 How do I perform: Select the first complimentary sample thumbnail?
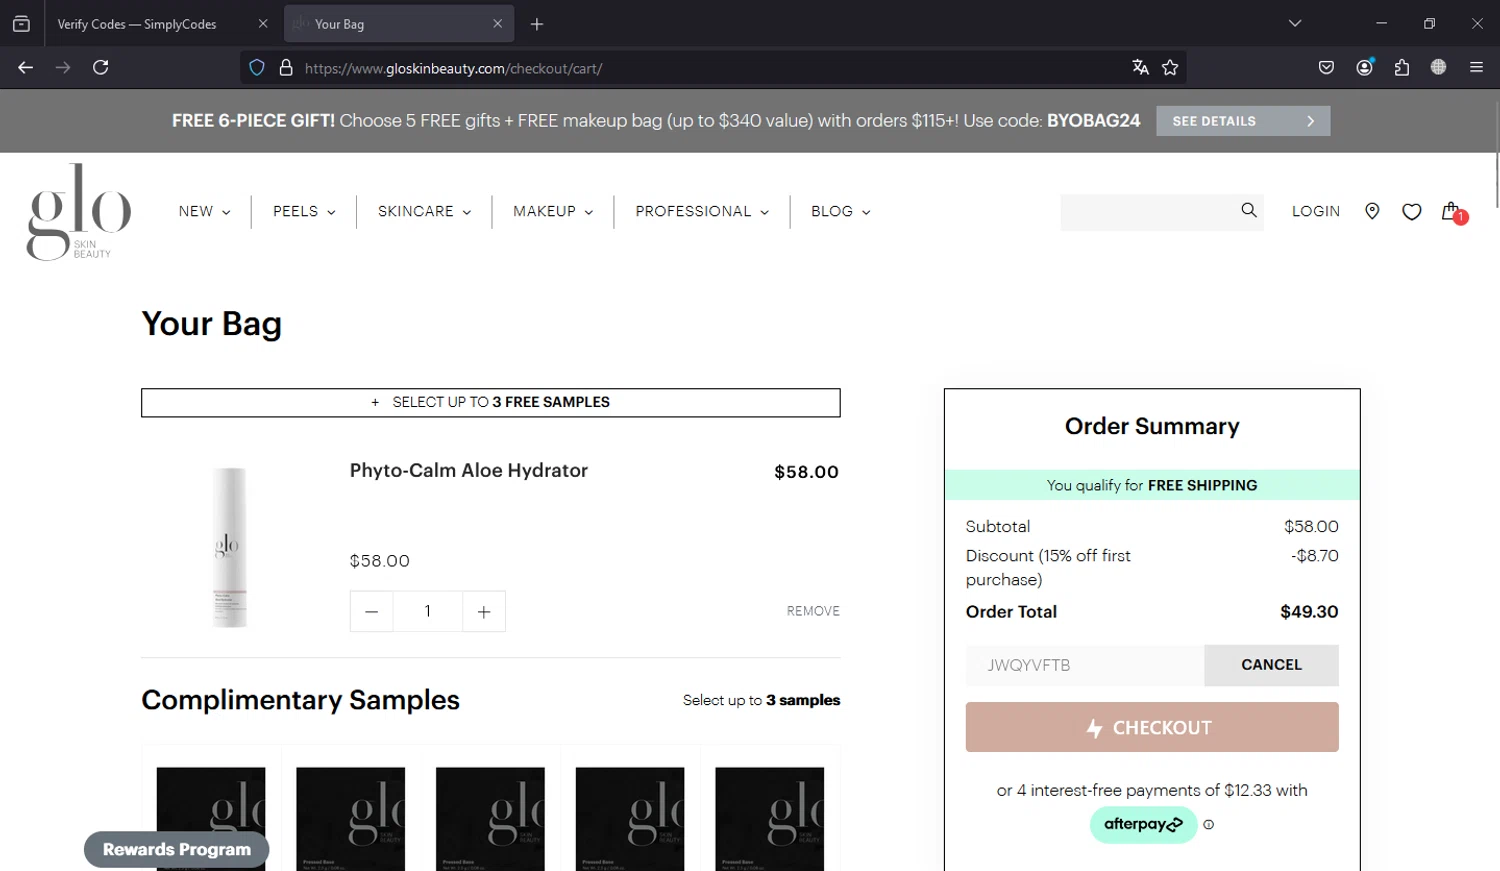(211, 819)
